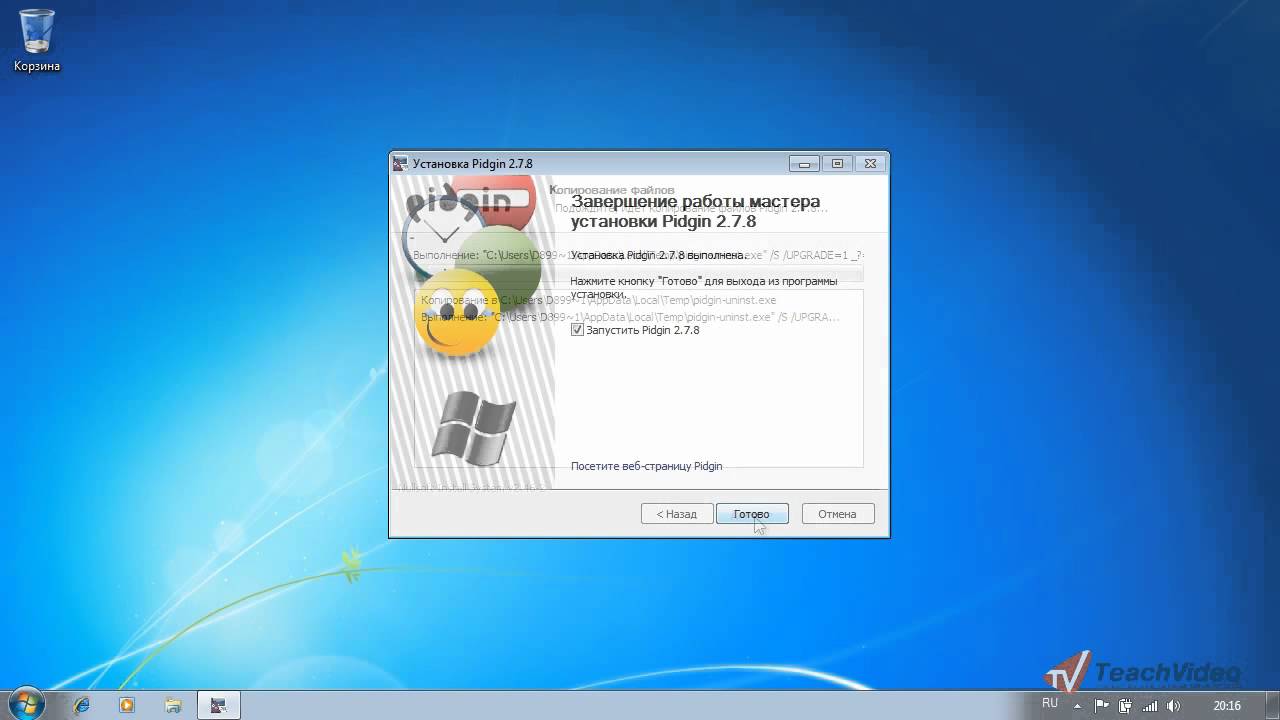Close the Установка Pidgin 2.7.8 window
Viewport: 1280px width, 720px height.
click(871, 164)
